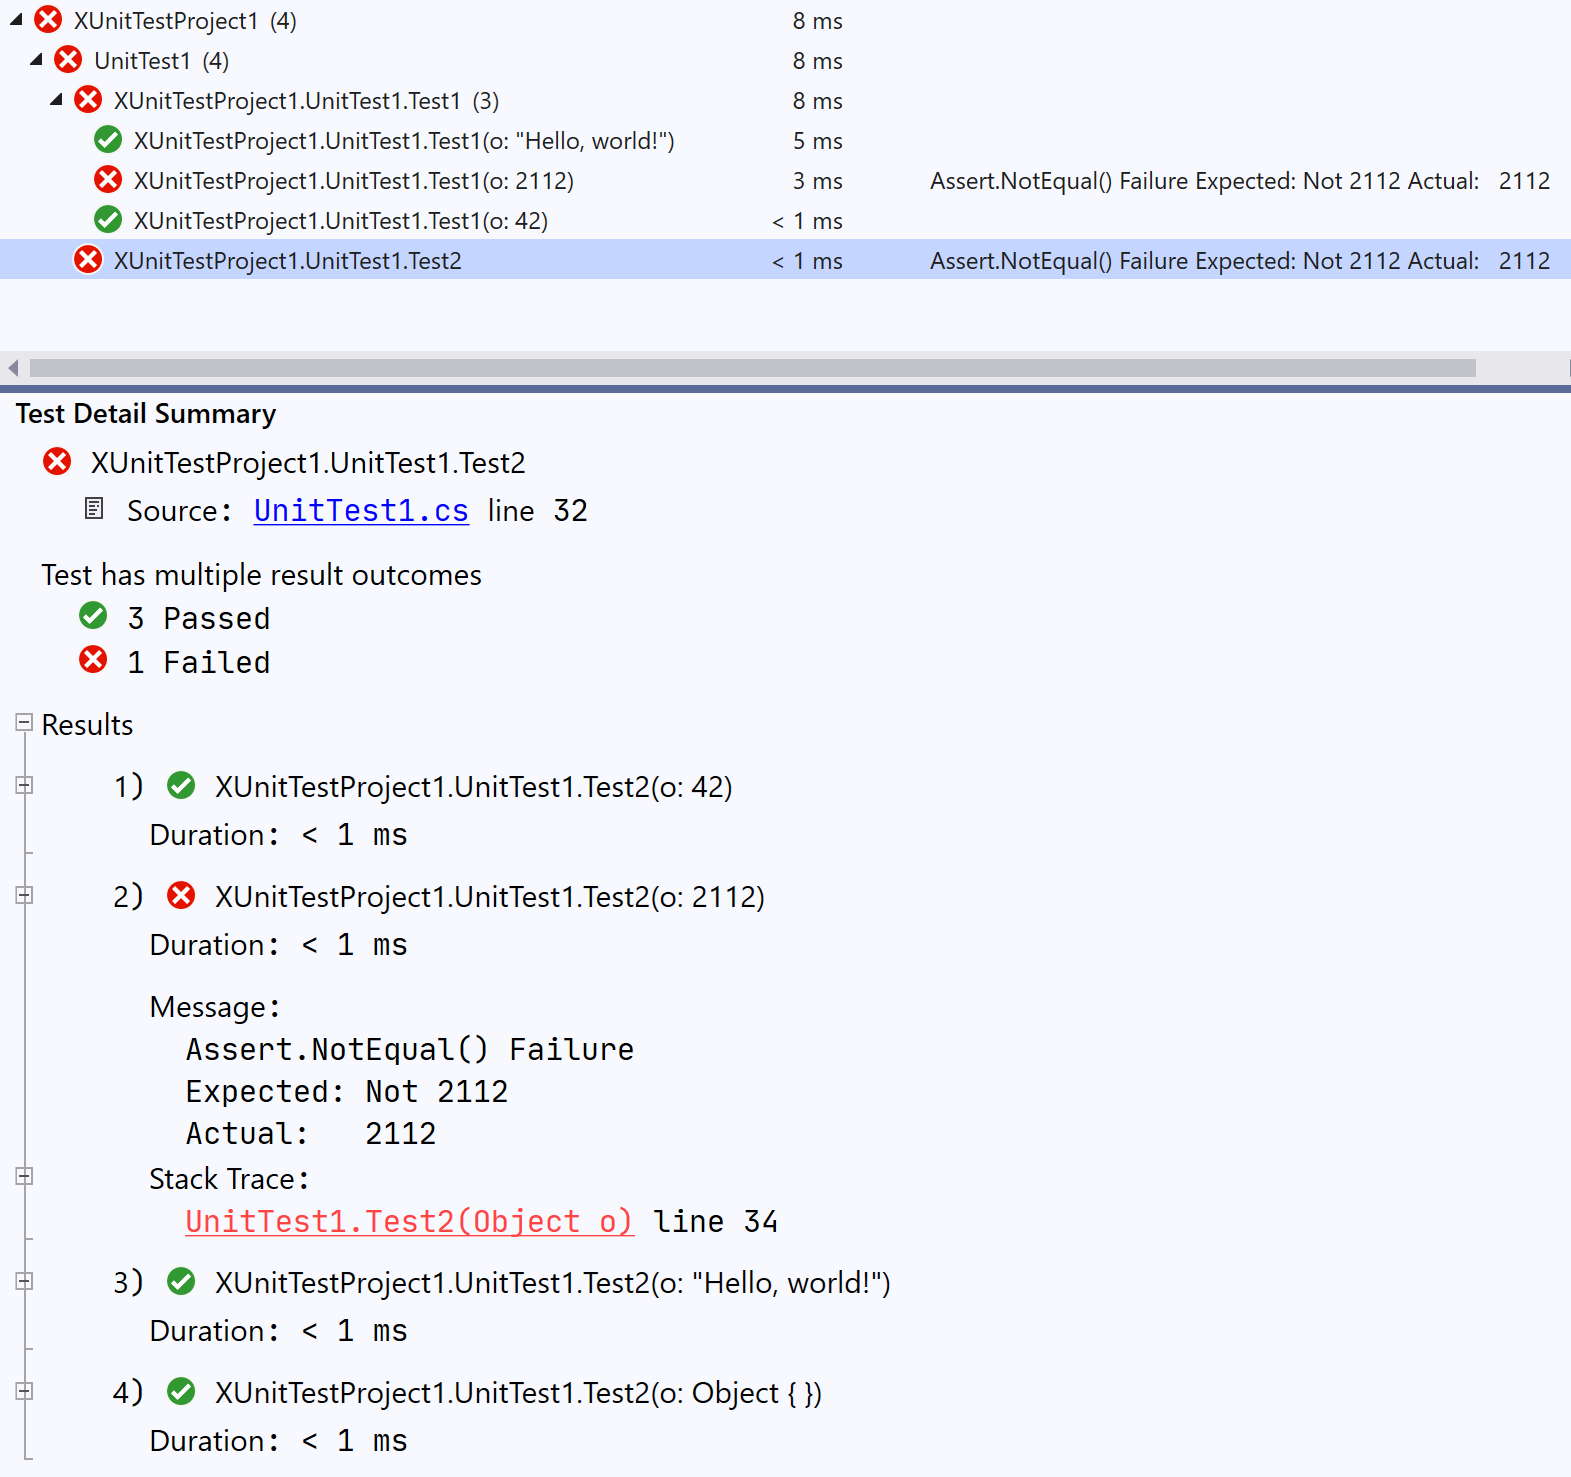Screen dimensions: 1571x1477
Task: Click the scrollbar left arrow
Action: [x=13, y=368]
